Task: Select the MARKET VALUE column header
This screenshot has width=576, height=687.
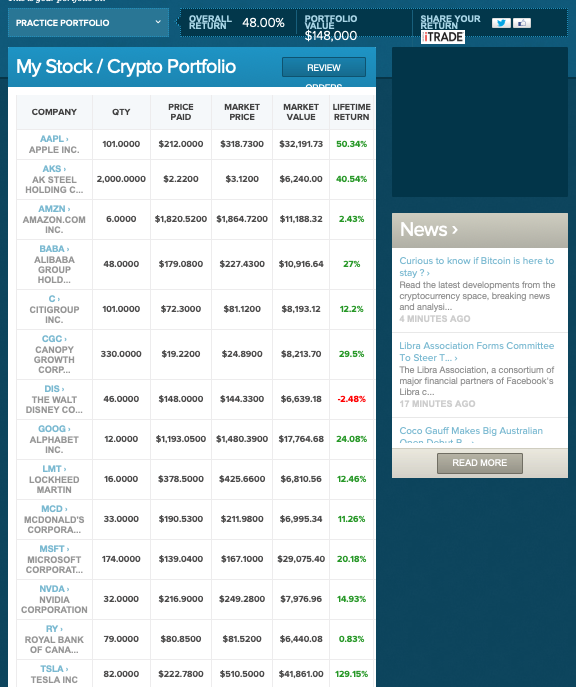Action: 301,112
